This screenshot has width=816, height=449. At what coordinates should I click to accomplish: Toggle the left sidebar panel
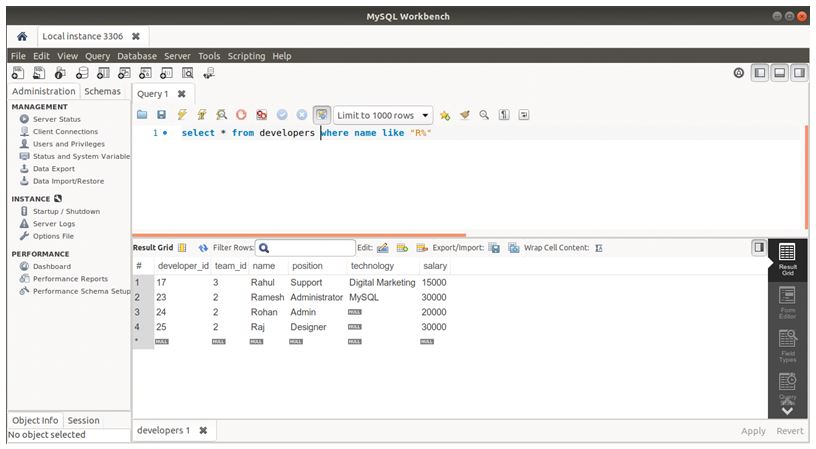[760, 73]
